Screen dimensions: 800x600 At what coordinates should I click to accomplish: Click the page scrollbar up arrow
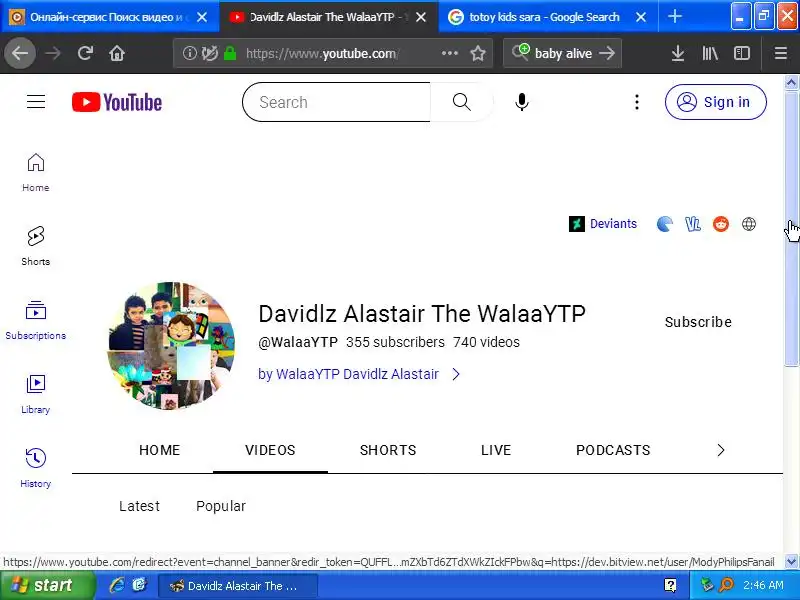point(791,82)
